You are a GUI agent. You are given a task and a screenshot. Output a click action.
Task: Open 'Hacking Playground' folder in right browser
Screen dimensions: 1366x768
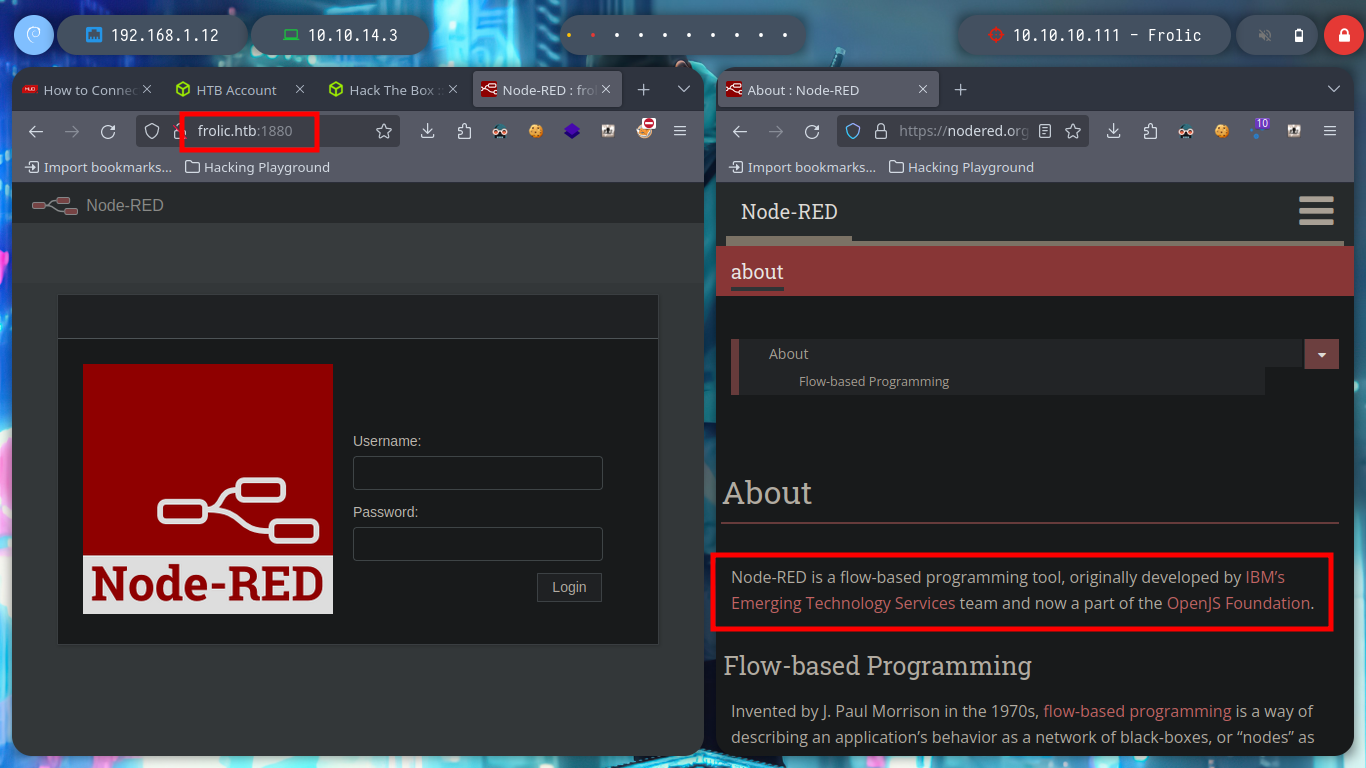[962, 167]
